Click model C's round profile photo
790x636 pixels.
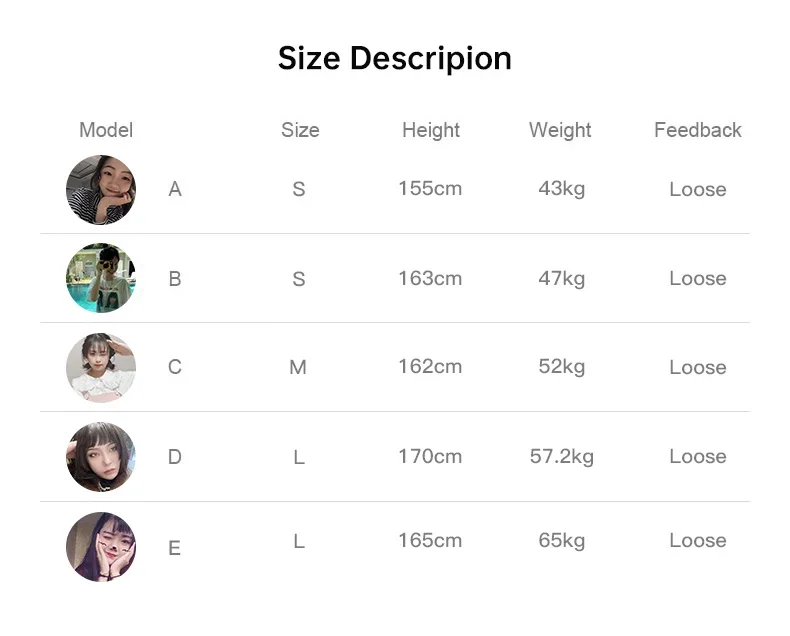(100, 367)
